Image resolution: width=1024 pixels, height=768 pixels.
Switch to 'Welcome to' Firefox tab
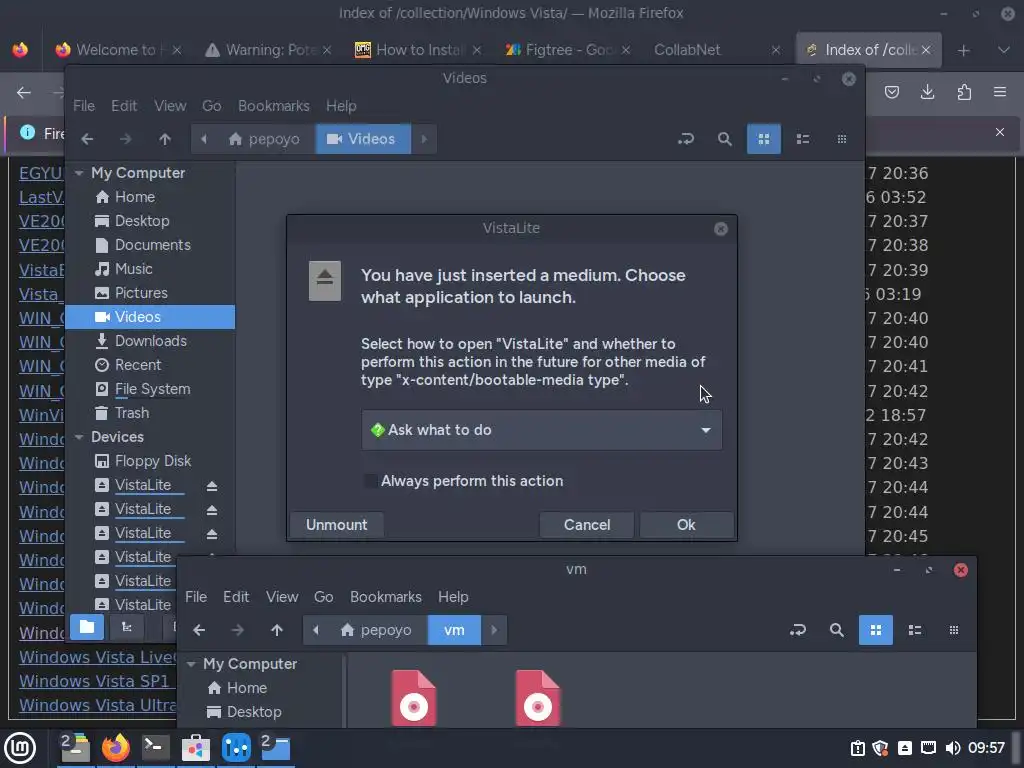point(116,50)
